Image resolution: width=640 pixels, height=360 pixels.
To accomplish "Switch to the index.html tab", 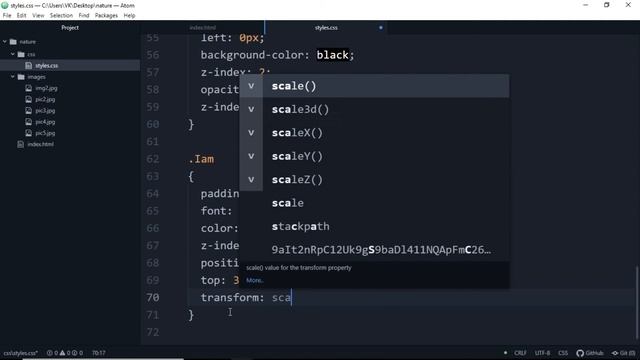I will [x=202, y=28].
